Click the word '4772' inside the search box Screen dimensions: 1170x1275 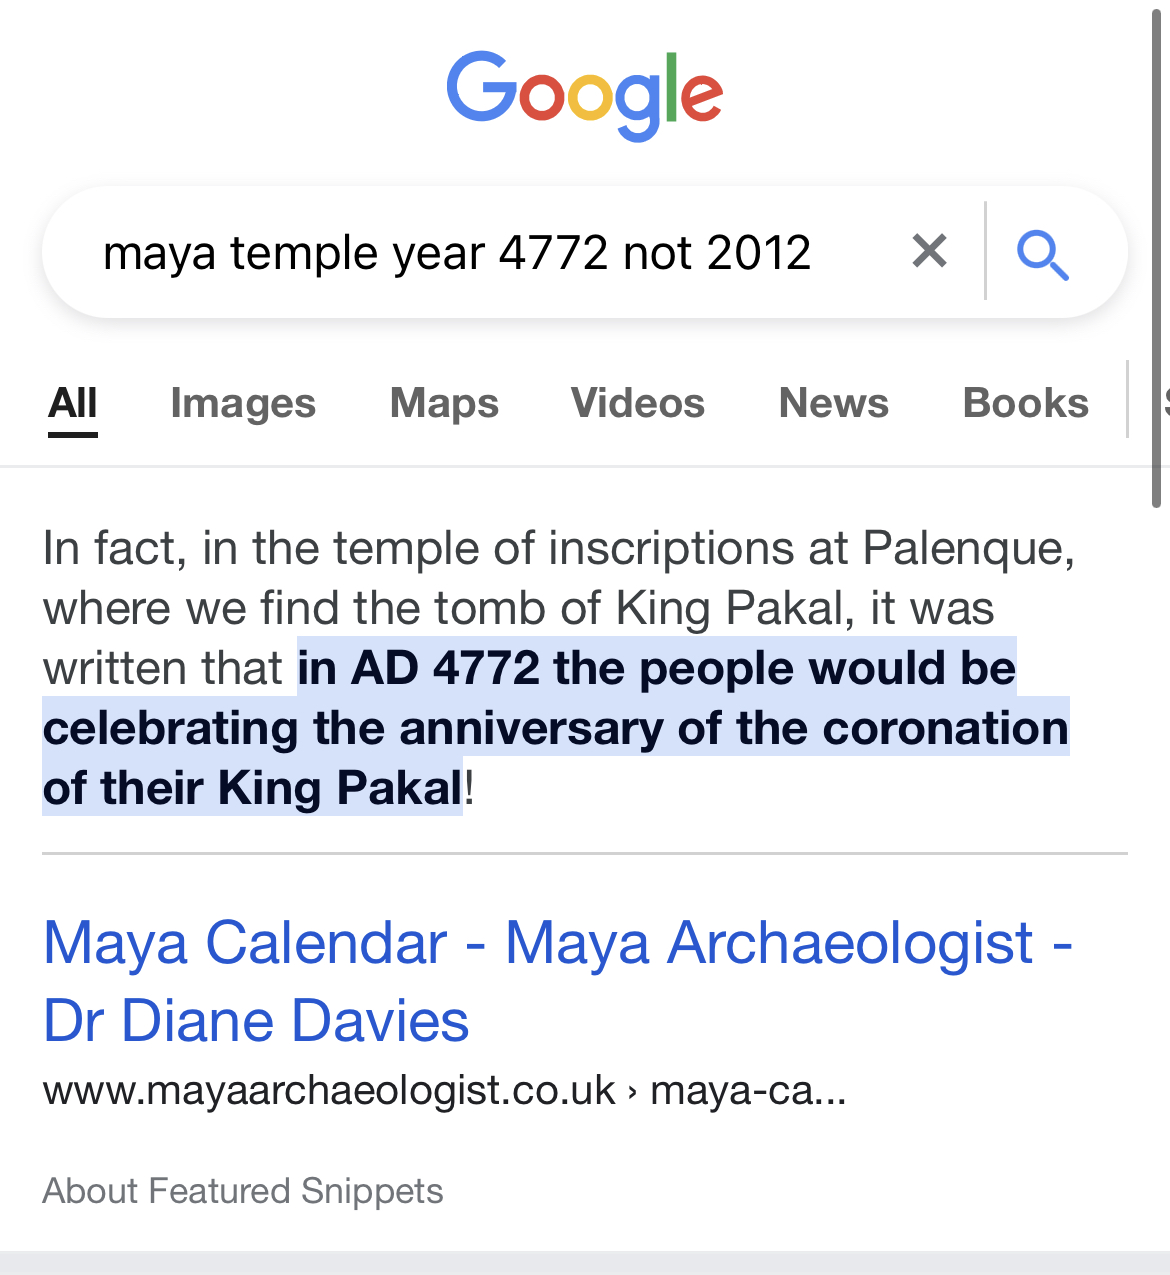pos(553,253)
